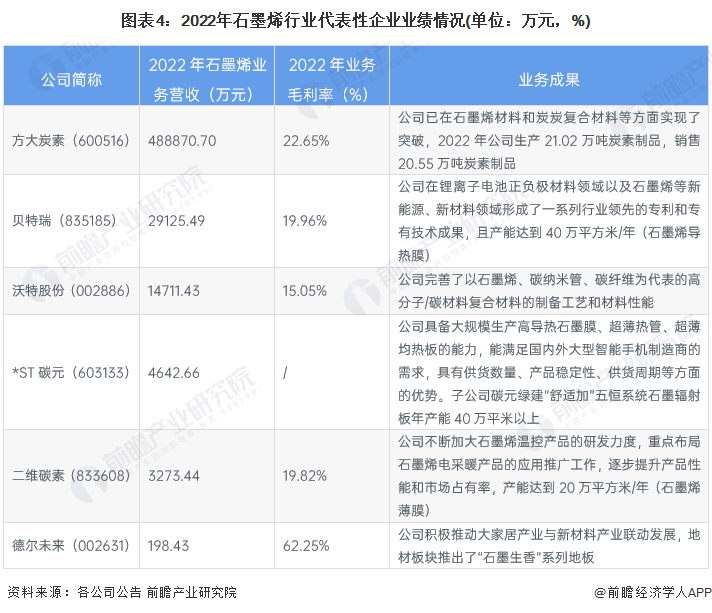Click revenue value 3273.44

coord(173,476)
